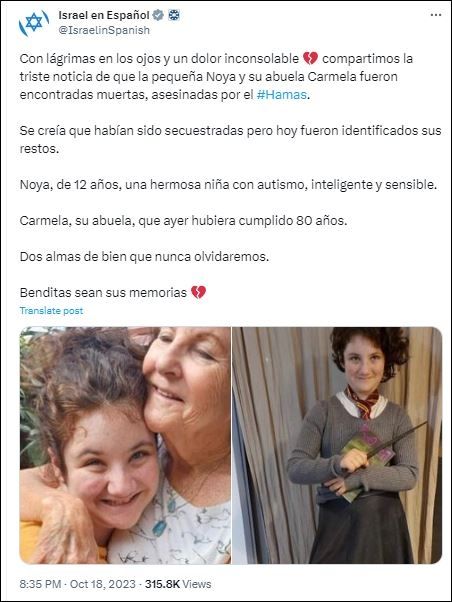Open the three-dot more options menu
This screenshot has height=602, width=452.
[435, 15]
